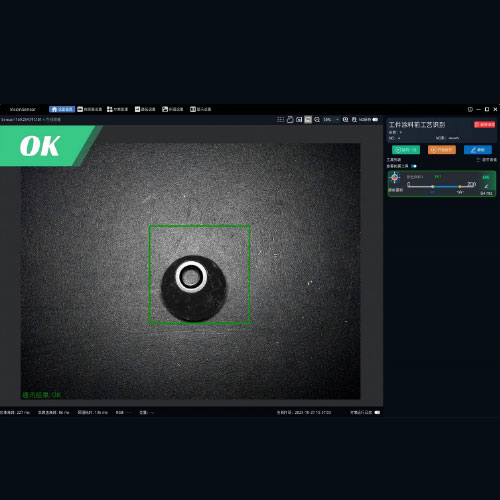Viewport: 500px width, 500px height.
Task: Click the zoom out magnifier icon
Action: (317, 119)
